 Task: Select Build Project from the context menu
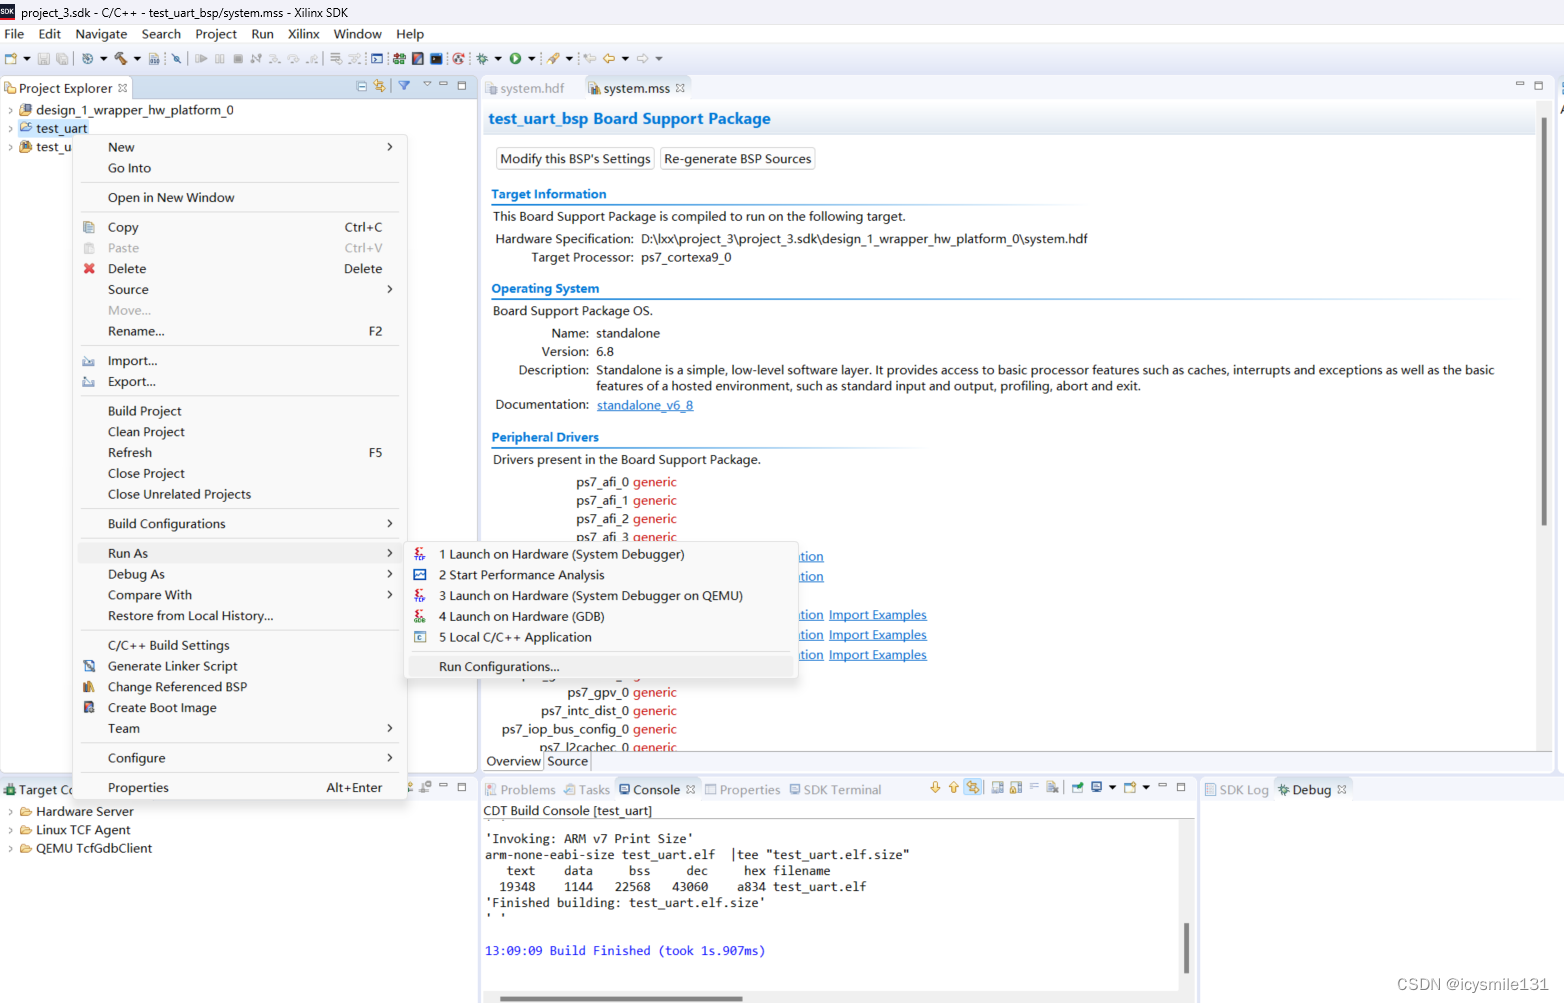pyautogui.click(x=240, y=411)
